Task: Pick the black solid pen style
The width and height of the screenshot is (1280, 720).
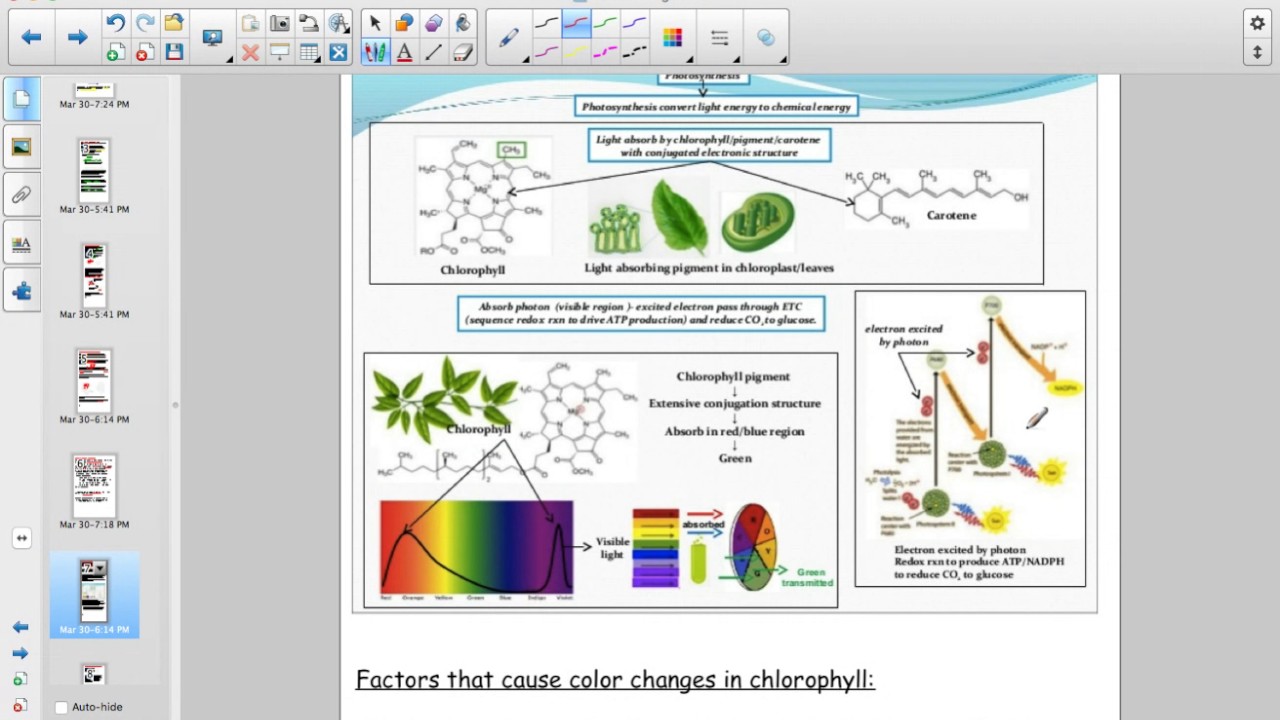Action: (547, 23)
